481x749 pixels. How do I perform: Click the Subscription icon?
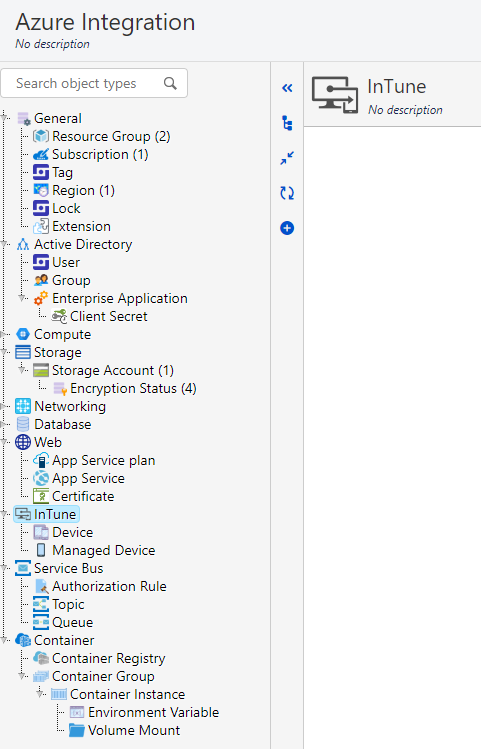[41, 154]
